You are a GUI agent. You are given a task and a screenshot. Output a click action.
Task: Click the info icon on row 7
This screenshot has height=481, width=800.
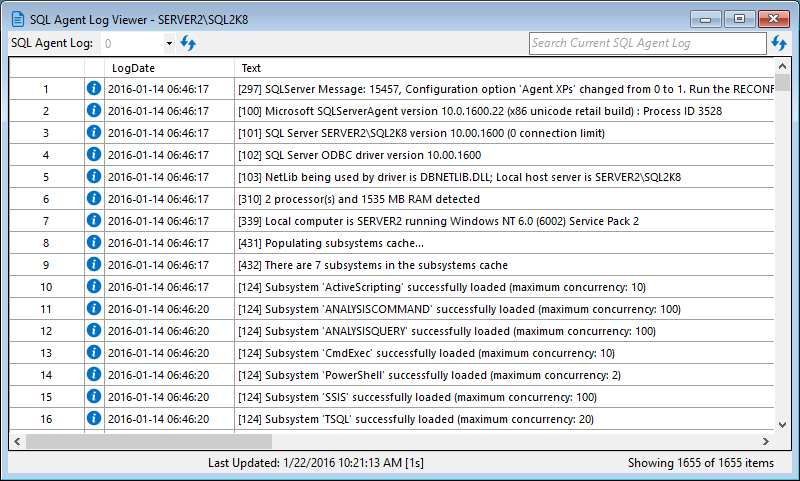point(94,220)
